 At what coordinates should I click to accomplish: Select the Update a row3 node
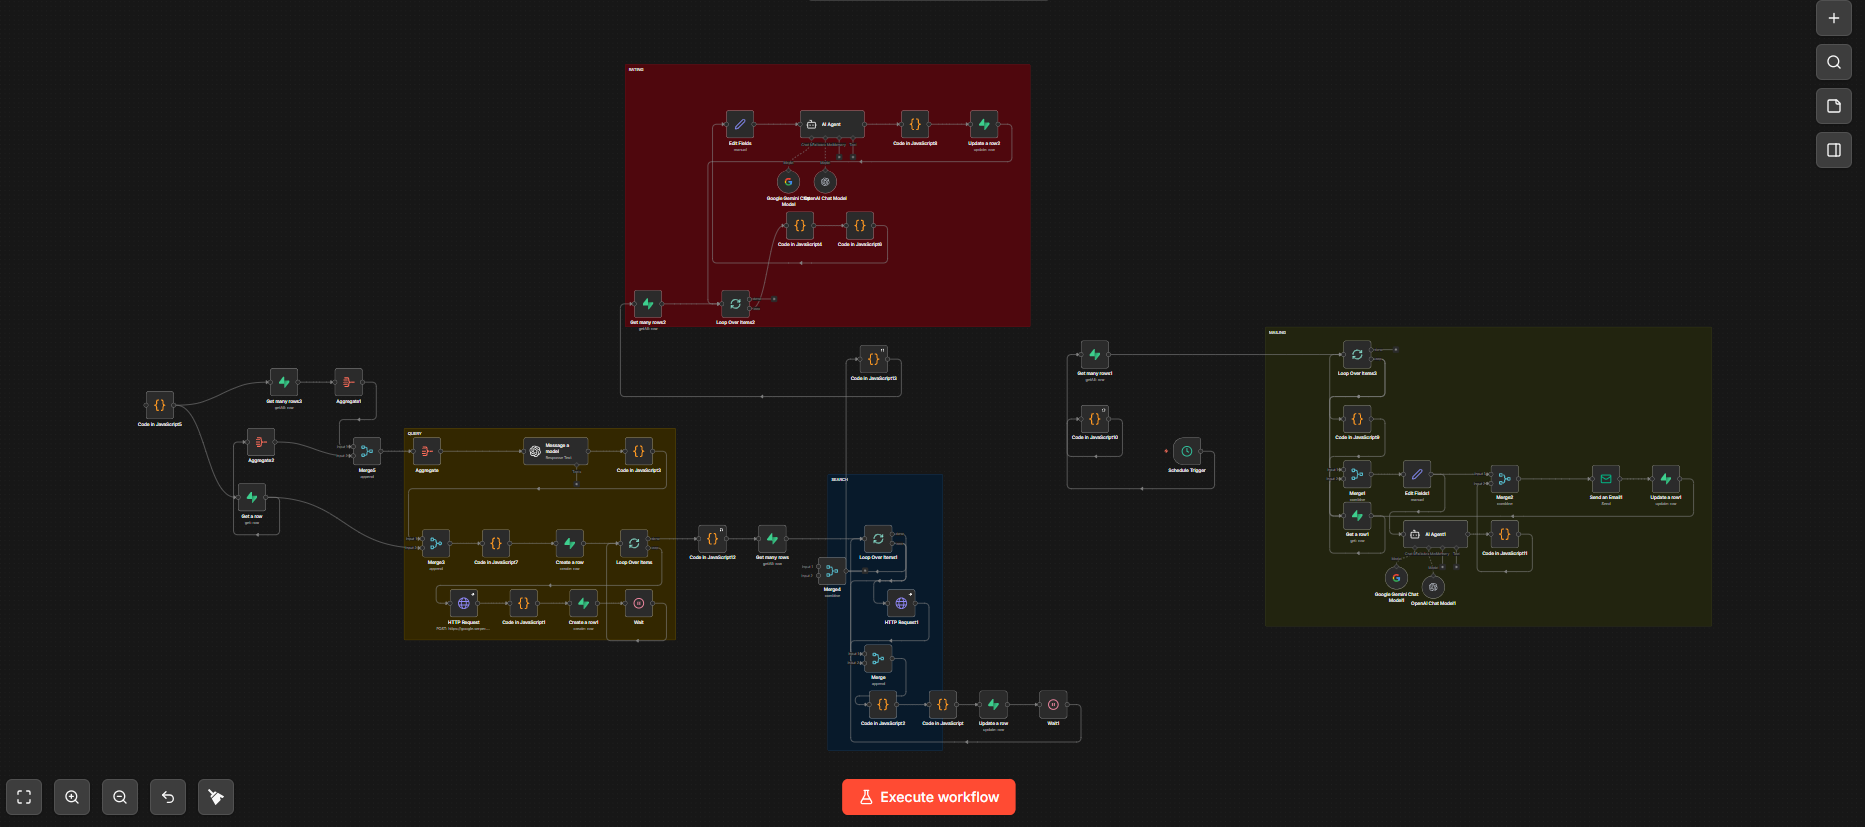pos(984,124)
